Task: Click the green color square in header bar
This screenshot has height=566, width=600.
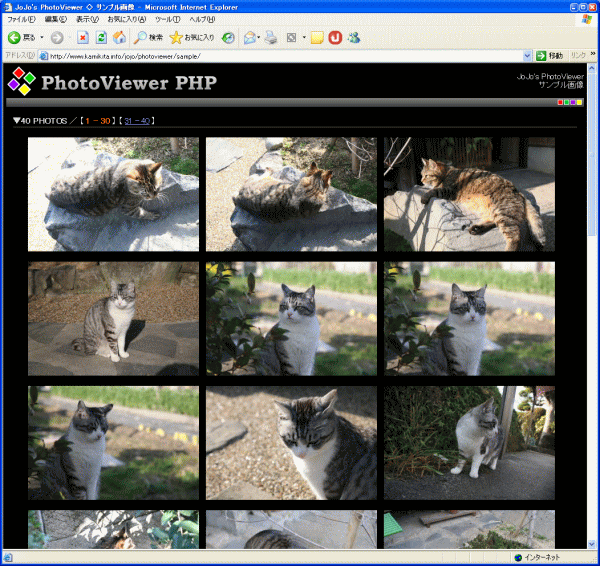Action: click(566, 102)
